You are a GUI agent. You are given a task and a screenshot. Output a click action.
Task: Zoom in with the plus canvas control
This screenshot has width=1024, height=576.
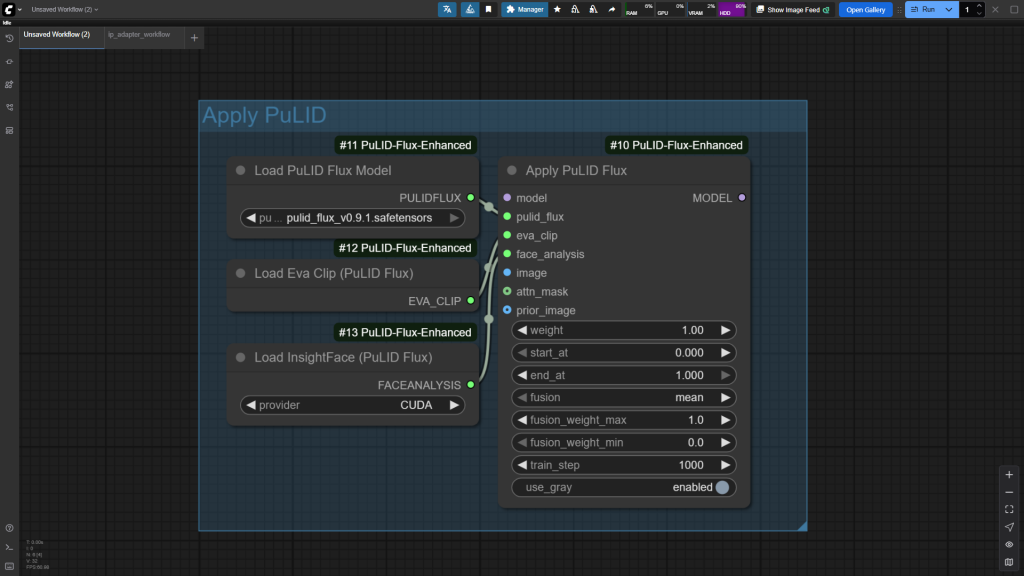pyautogui.click(x=1009, y=475)
